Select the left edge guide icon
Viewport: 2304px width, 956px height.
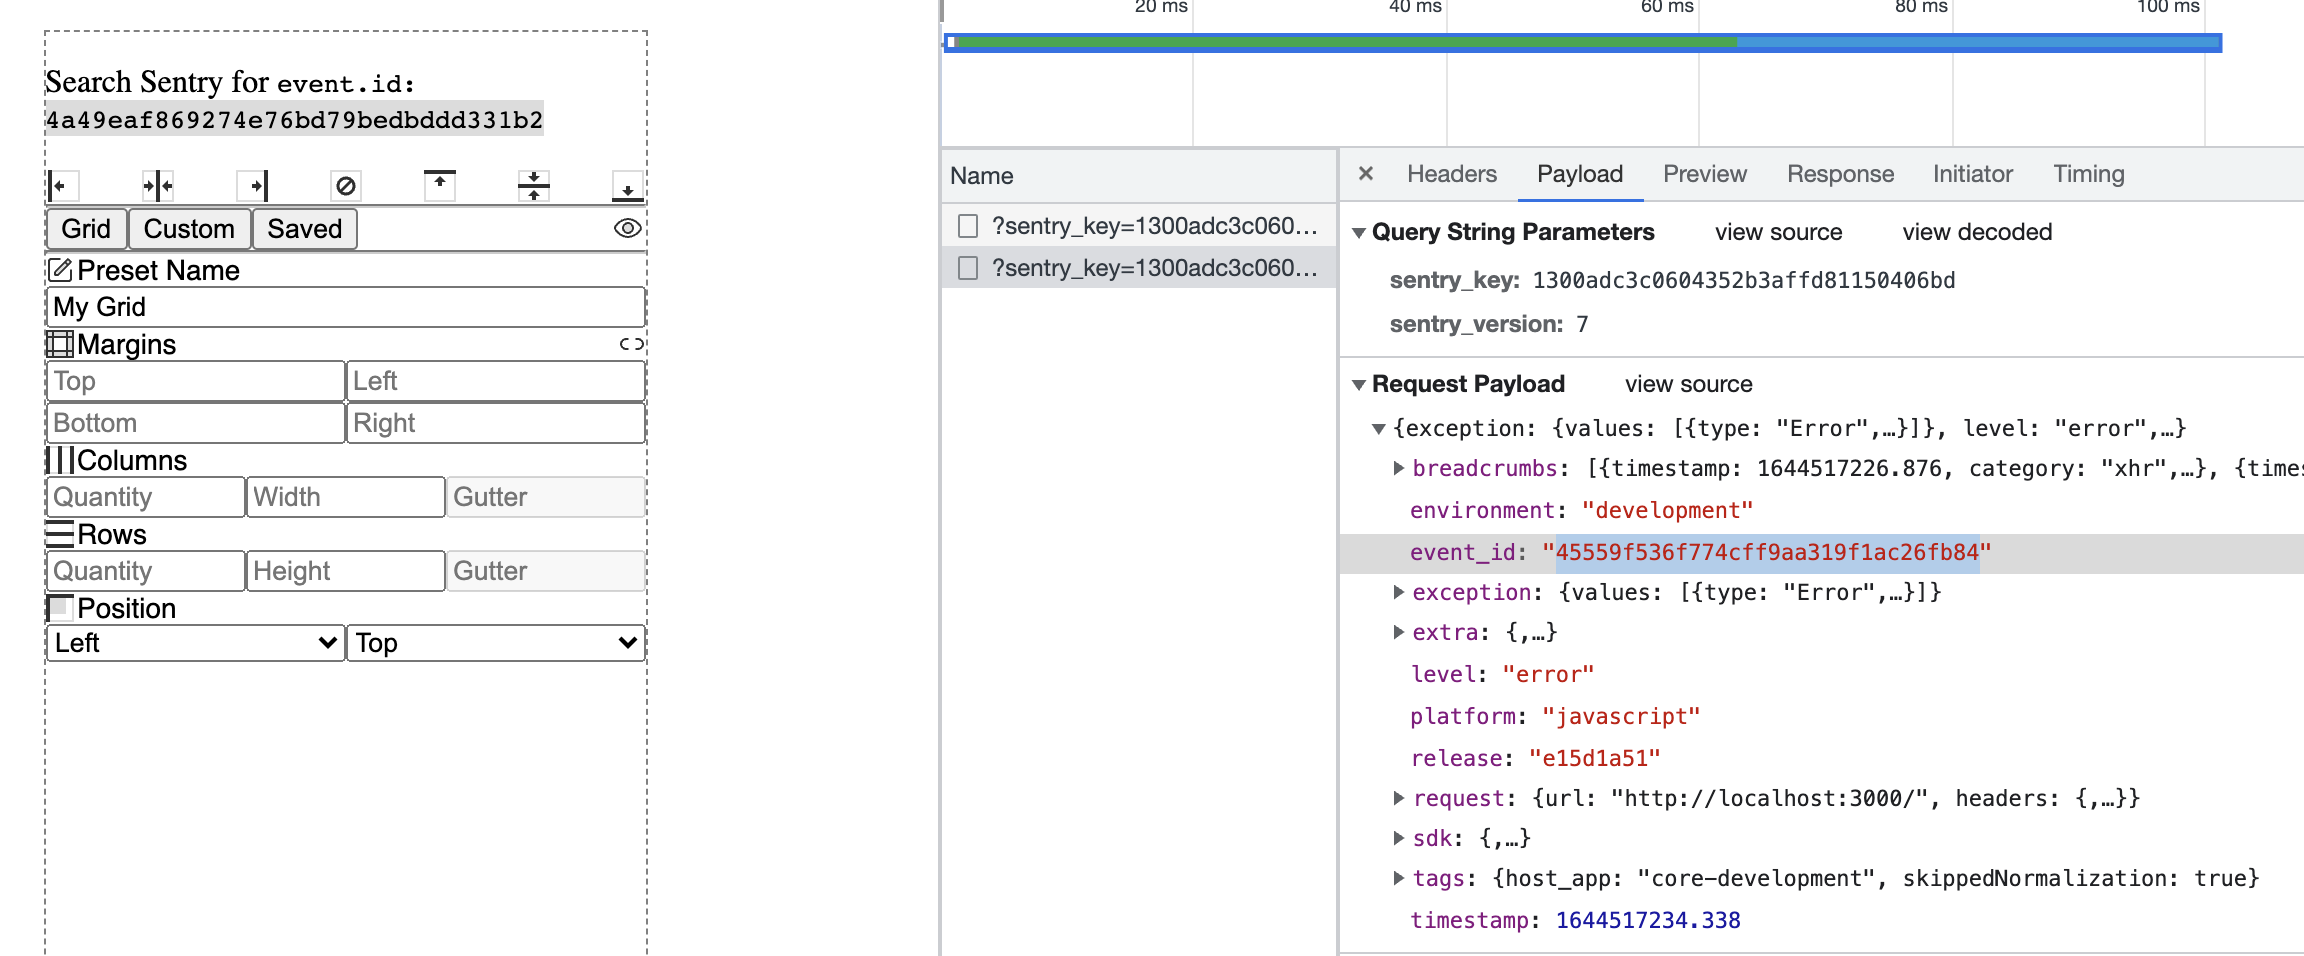60,185
